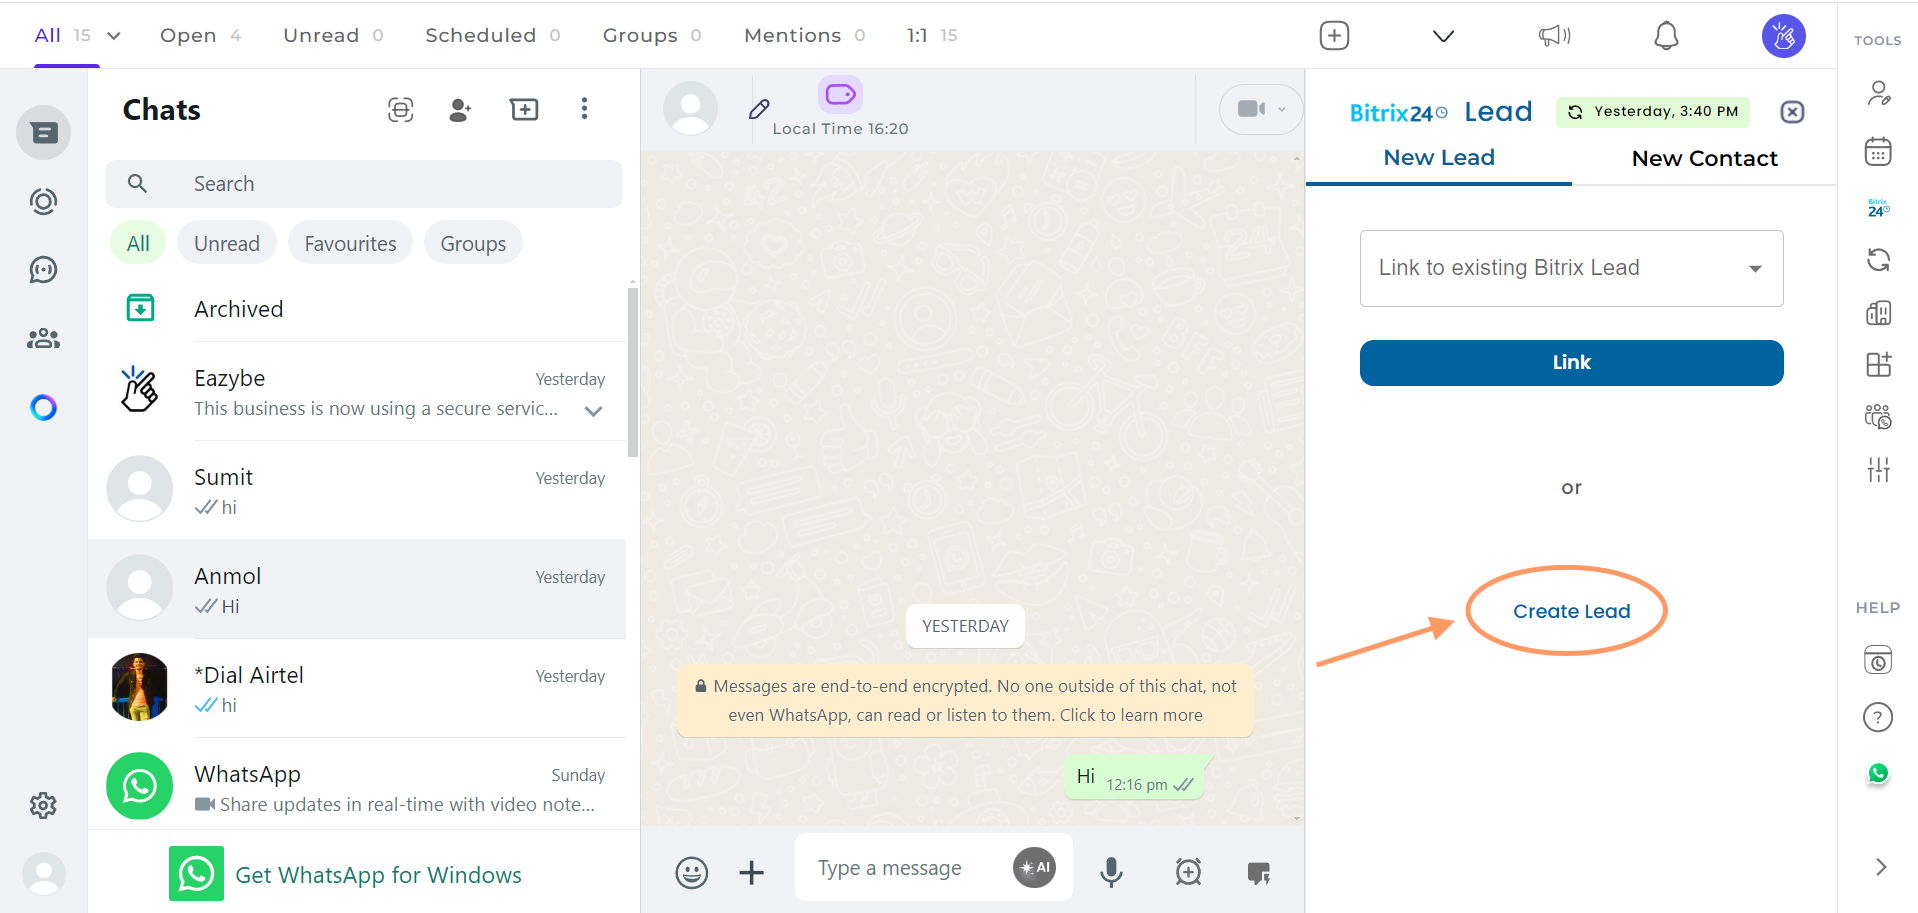Image resolution: width=1918 pixels, height=913 pixels.
Task: Toggle the Favourites filter chip
Action: click(350, 242)
